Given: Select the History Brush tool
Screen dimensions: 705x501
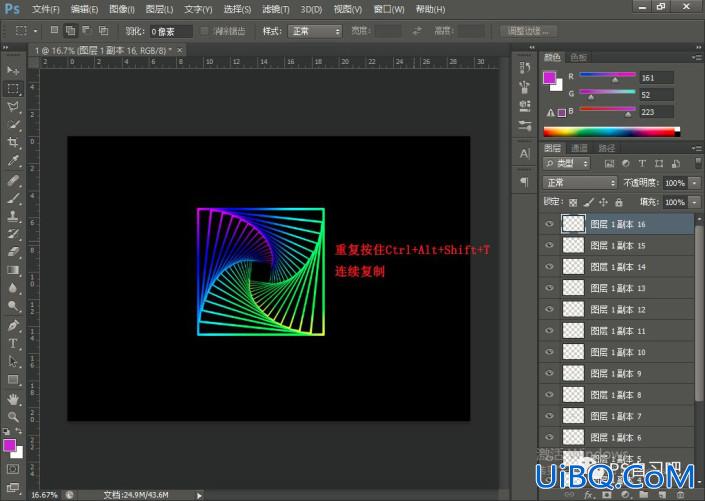Looking at the screenshot, I should (x=13, y=234).
